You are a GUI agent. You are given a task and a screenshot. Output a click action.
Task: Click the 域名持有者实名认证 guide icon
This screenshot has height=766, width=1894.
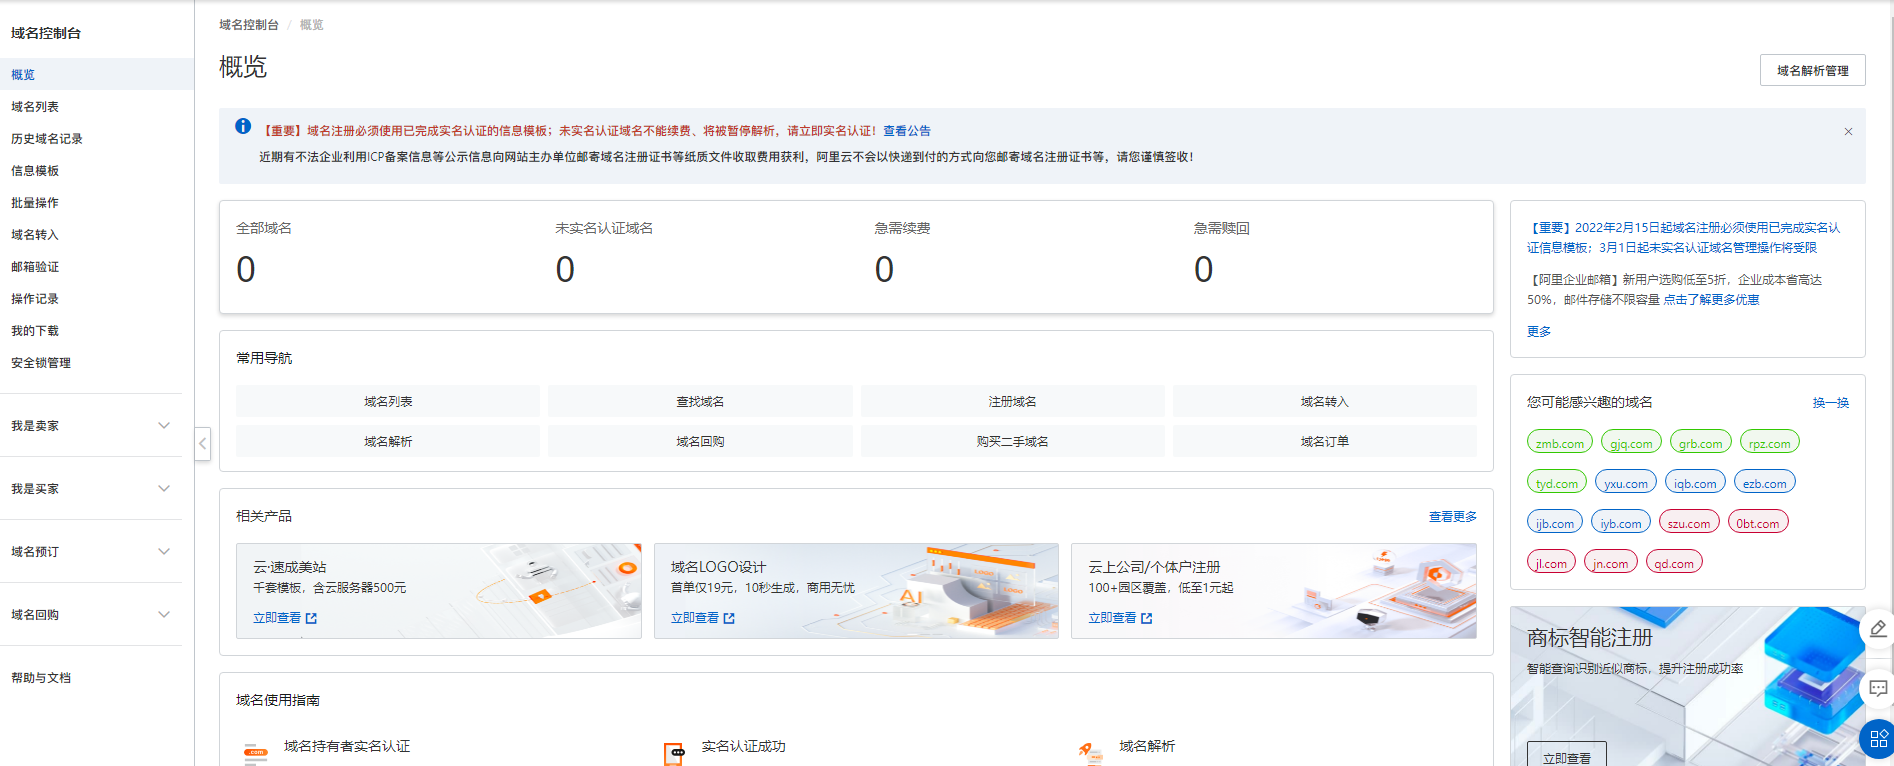[256, 753]
